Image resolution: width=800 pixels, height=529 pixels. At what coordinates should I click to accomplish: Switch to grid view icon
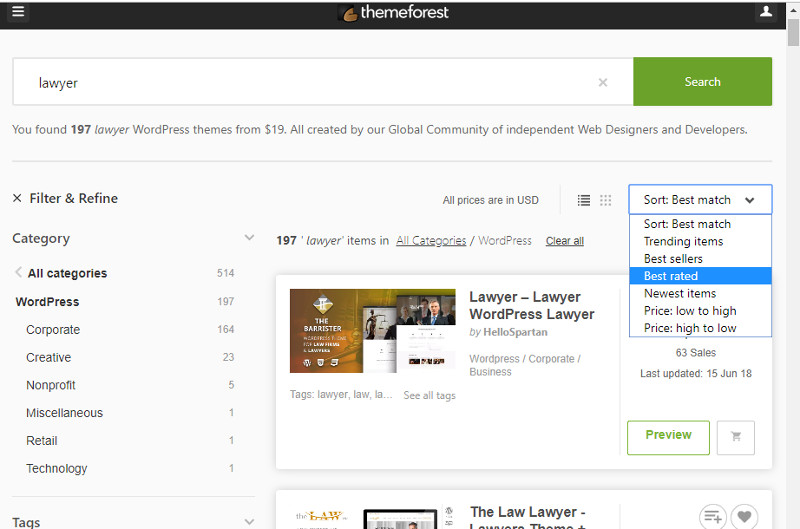pyautogui.click(x=606, y=200)
